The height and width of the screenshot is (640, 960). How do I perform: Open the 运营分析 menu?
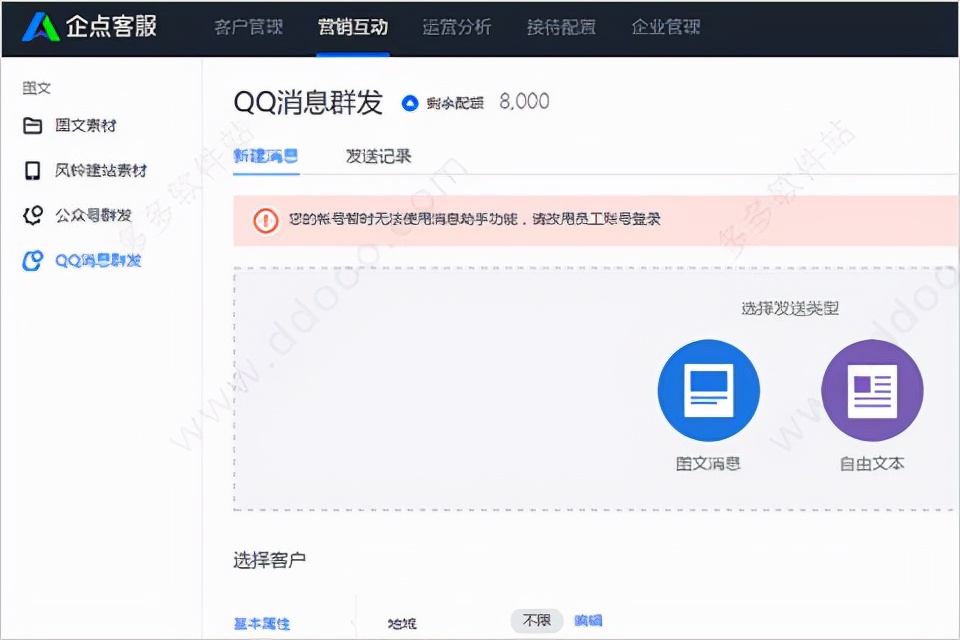pos(457,28)
